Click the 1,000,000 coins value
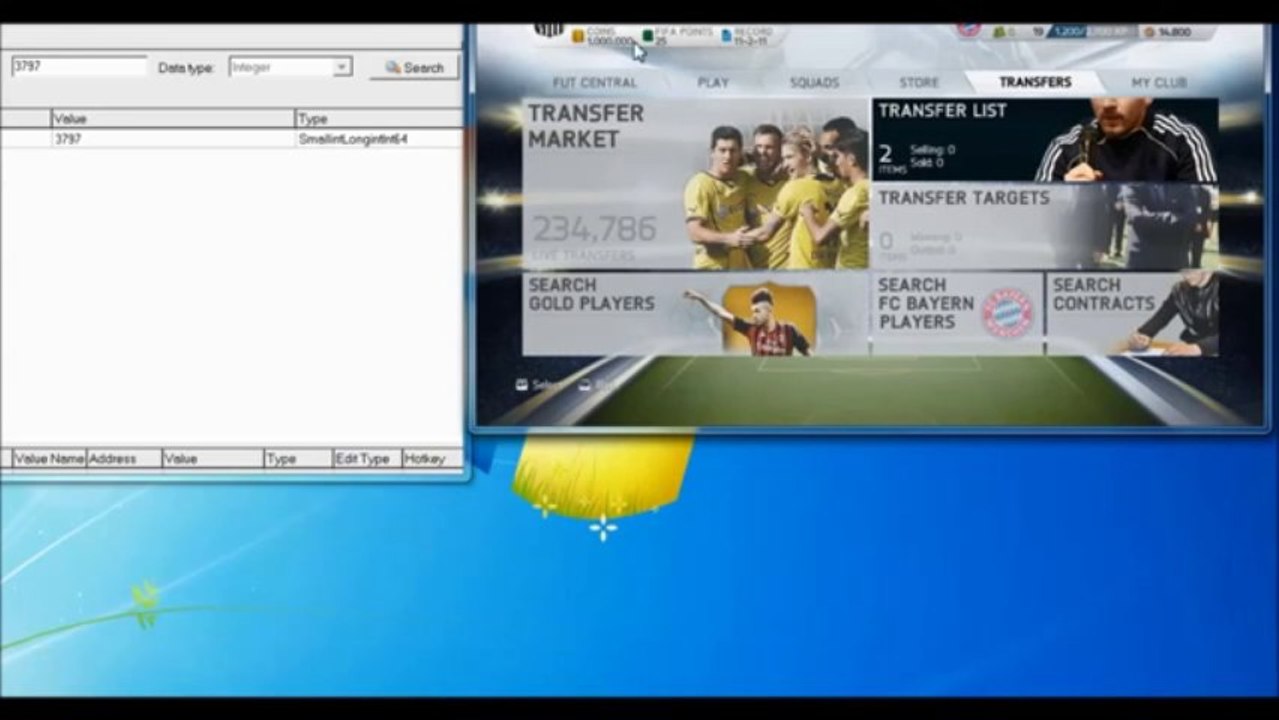Image resolution: width=1279 pixels, height=720 pixels. (610, 41)
